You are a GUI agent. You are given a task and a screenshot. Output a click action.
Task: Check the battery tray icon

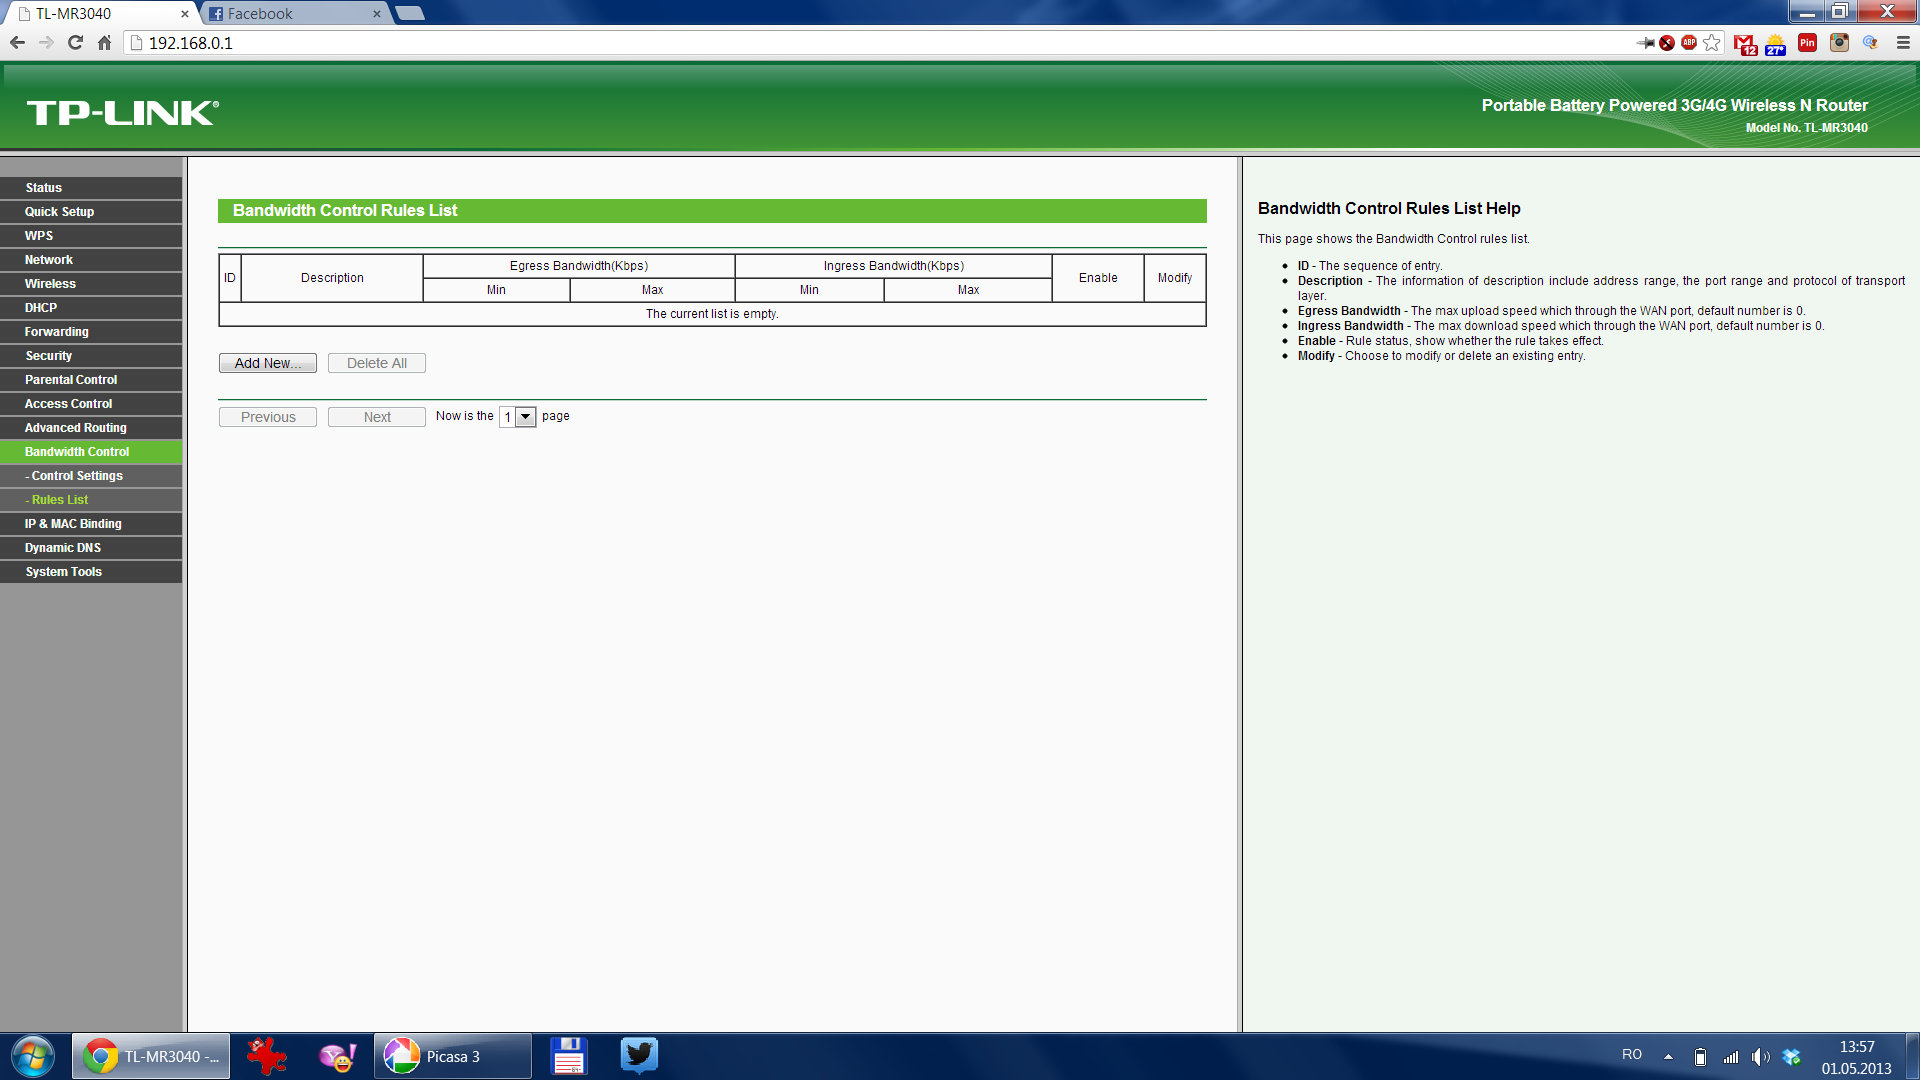(1700, 1056)
